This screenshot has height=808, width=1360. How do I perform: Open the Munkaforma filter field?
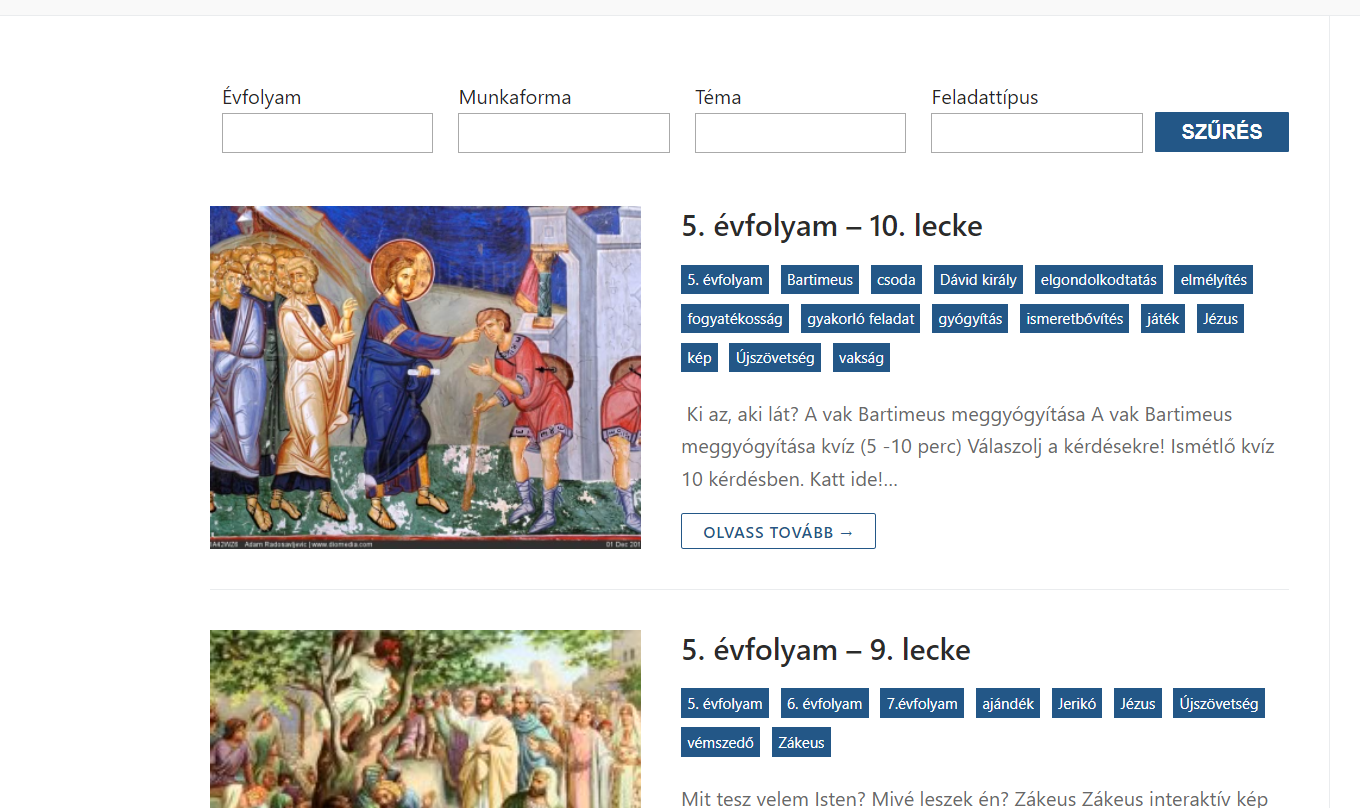(564, 133)
